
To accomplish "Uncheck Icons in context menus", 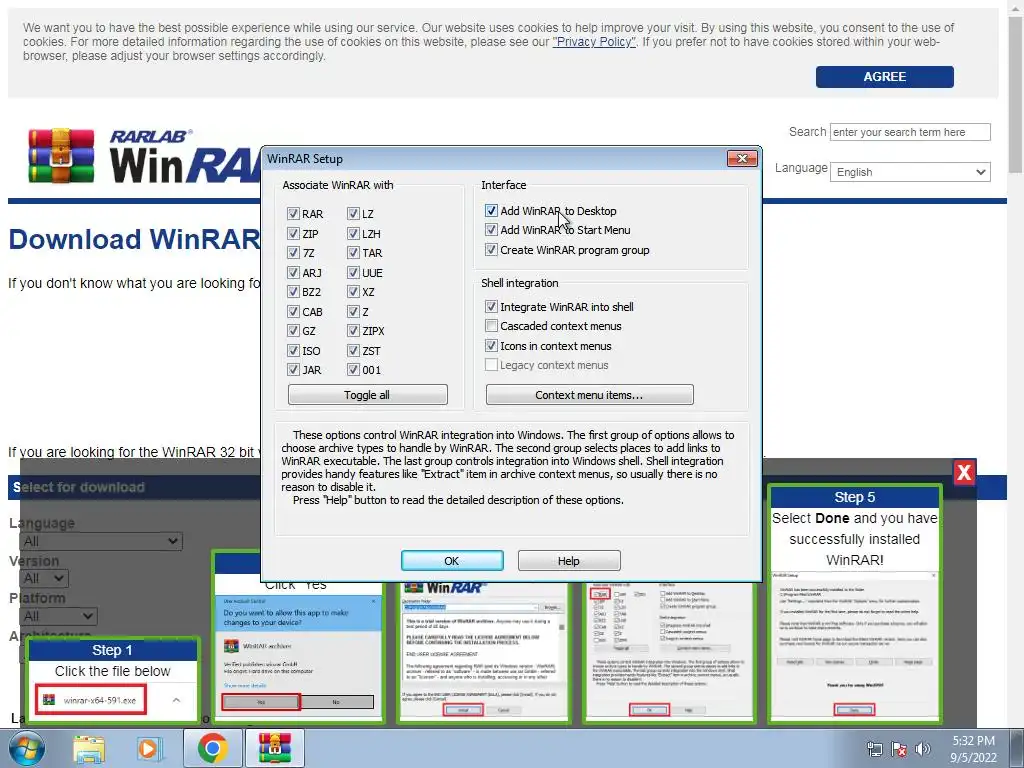I will [x=491, y=345].
